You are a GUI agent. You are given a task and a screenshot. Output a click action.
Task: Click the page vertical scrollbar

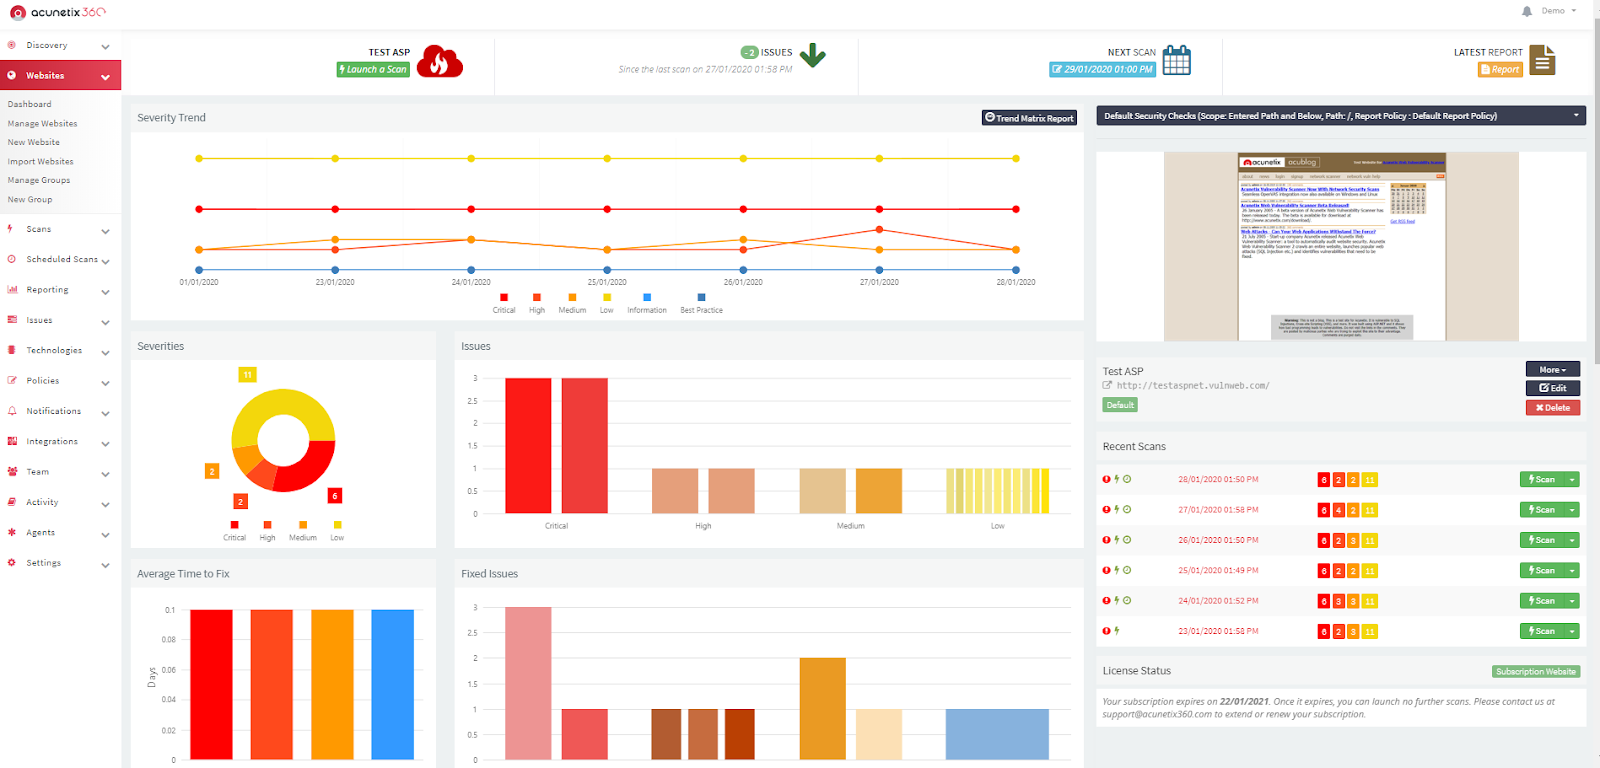tap(1595, 190)
